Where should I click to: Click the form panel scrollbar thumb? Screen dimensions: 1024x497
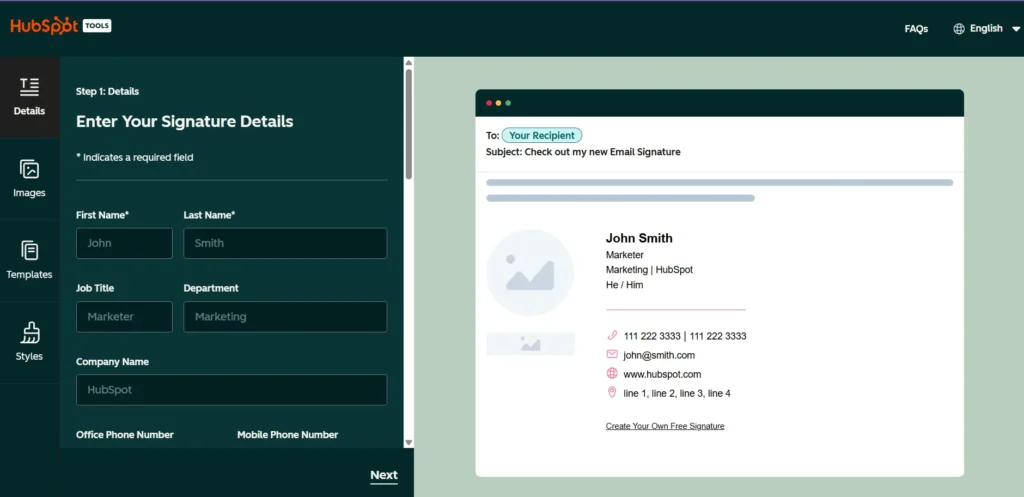(409, 124)
